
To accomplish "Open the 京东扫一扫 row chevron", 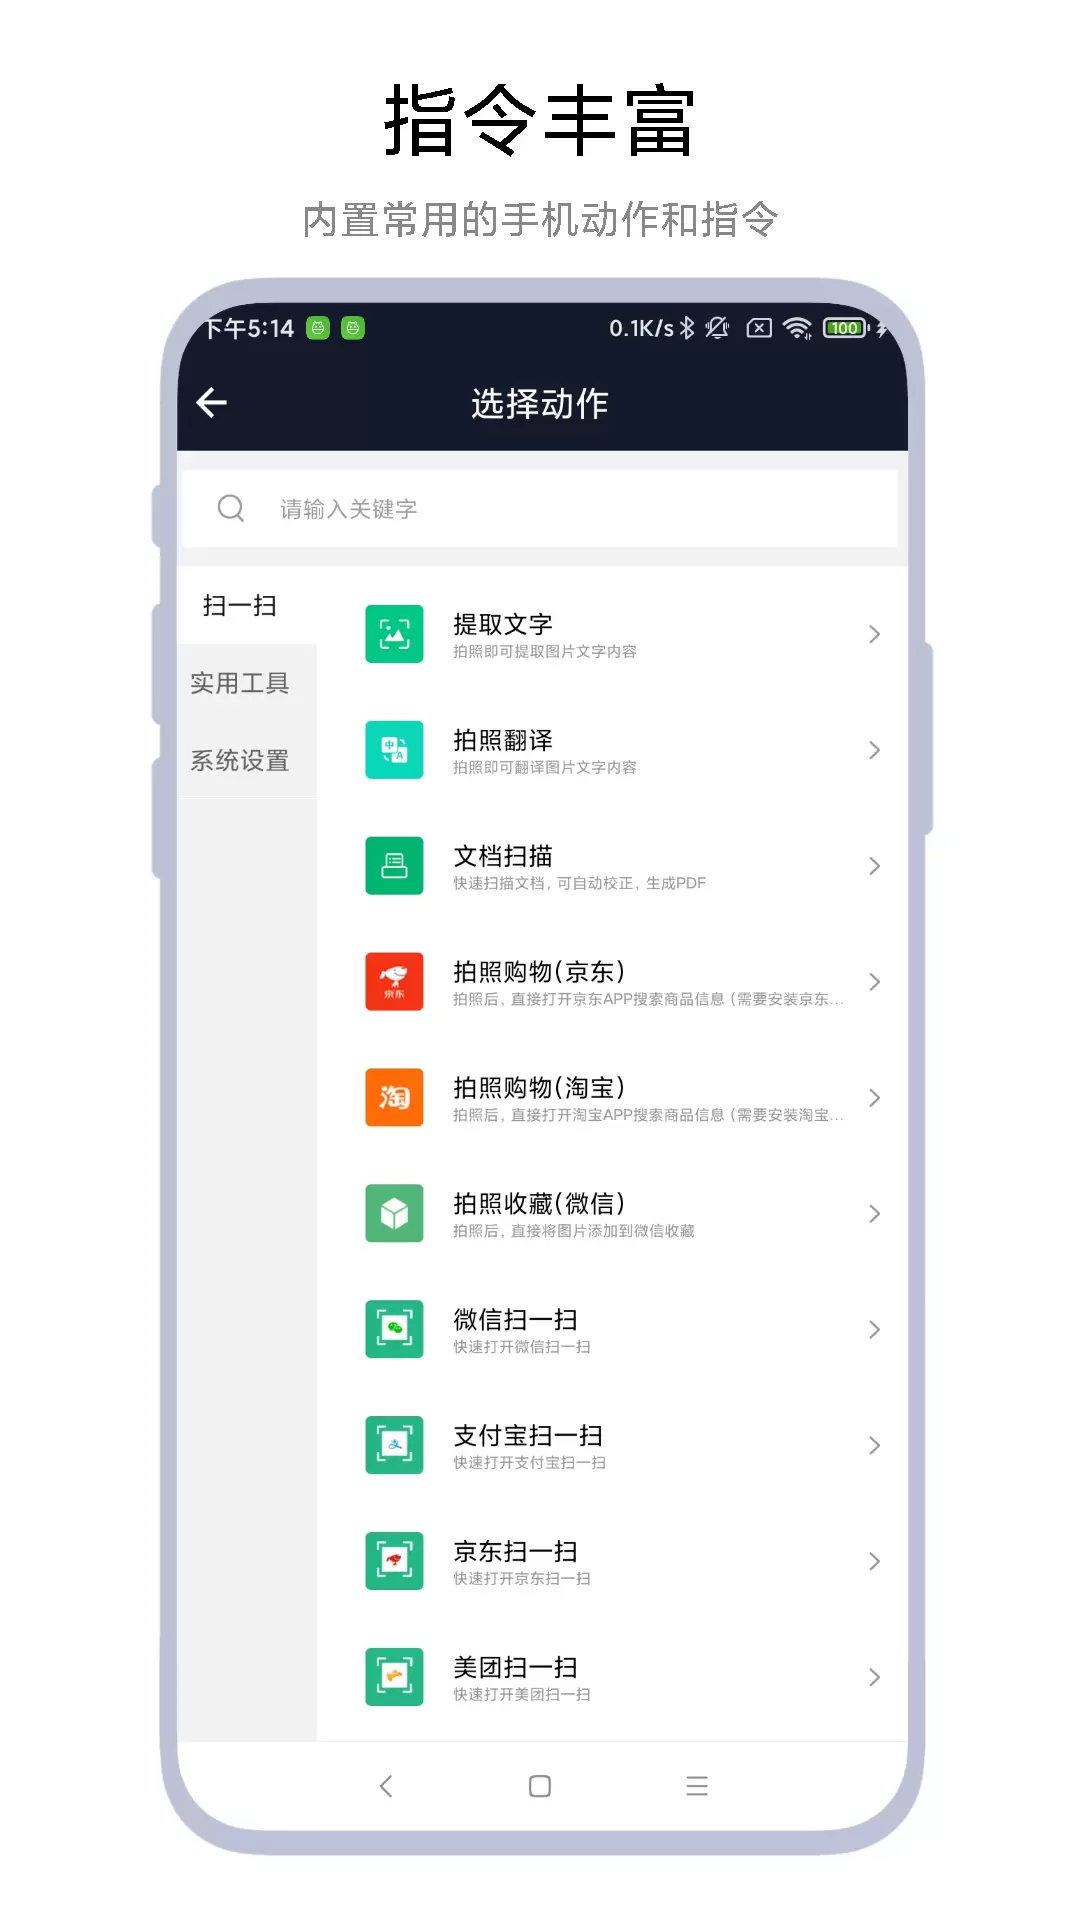I will [874, 1562].
